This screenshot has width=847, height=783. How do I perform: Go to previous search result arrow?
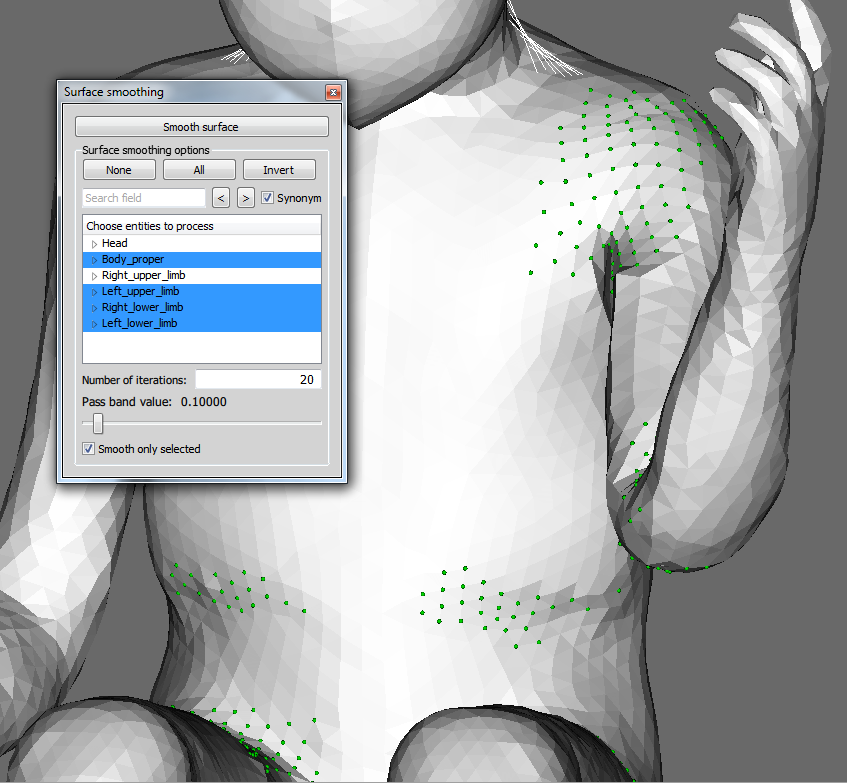tap(220, 198)
